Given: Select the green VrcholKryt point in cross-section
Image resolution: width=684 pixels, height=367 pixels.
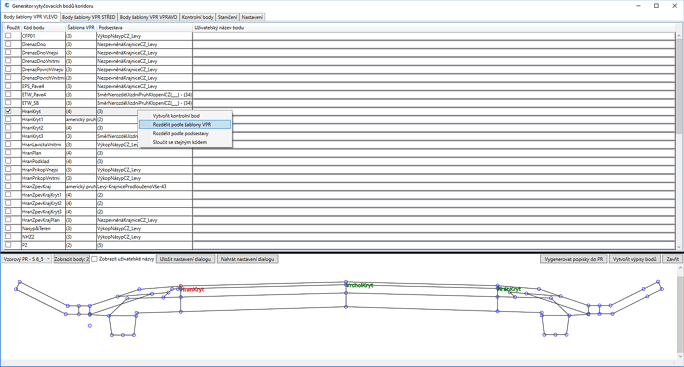Looking at the screenshot, I should [346, 282].
